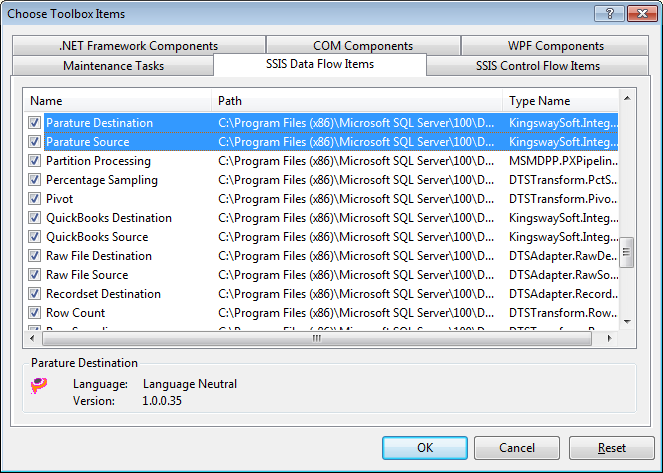Click the Language Neutral value

point(190,384)
